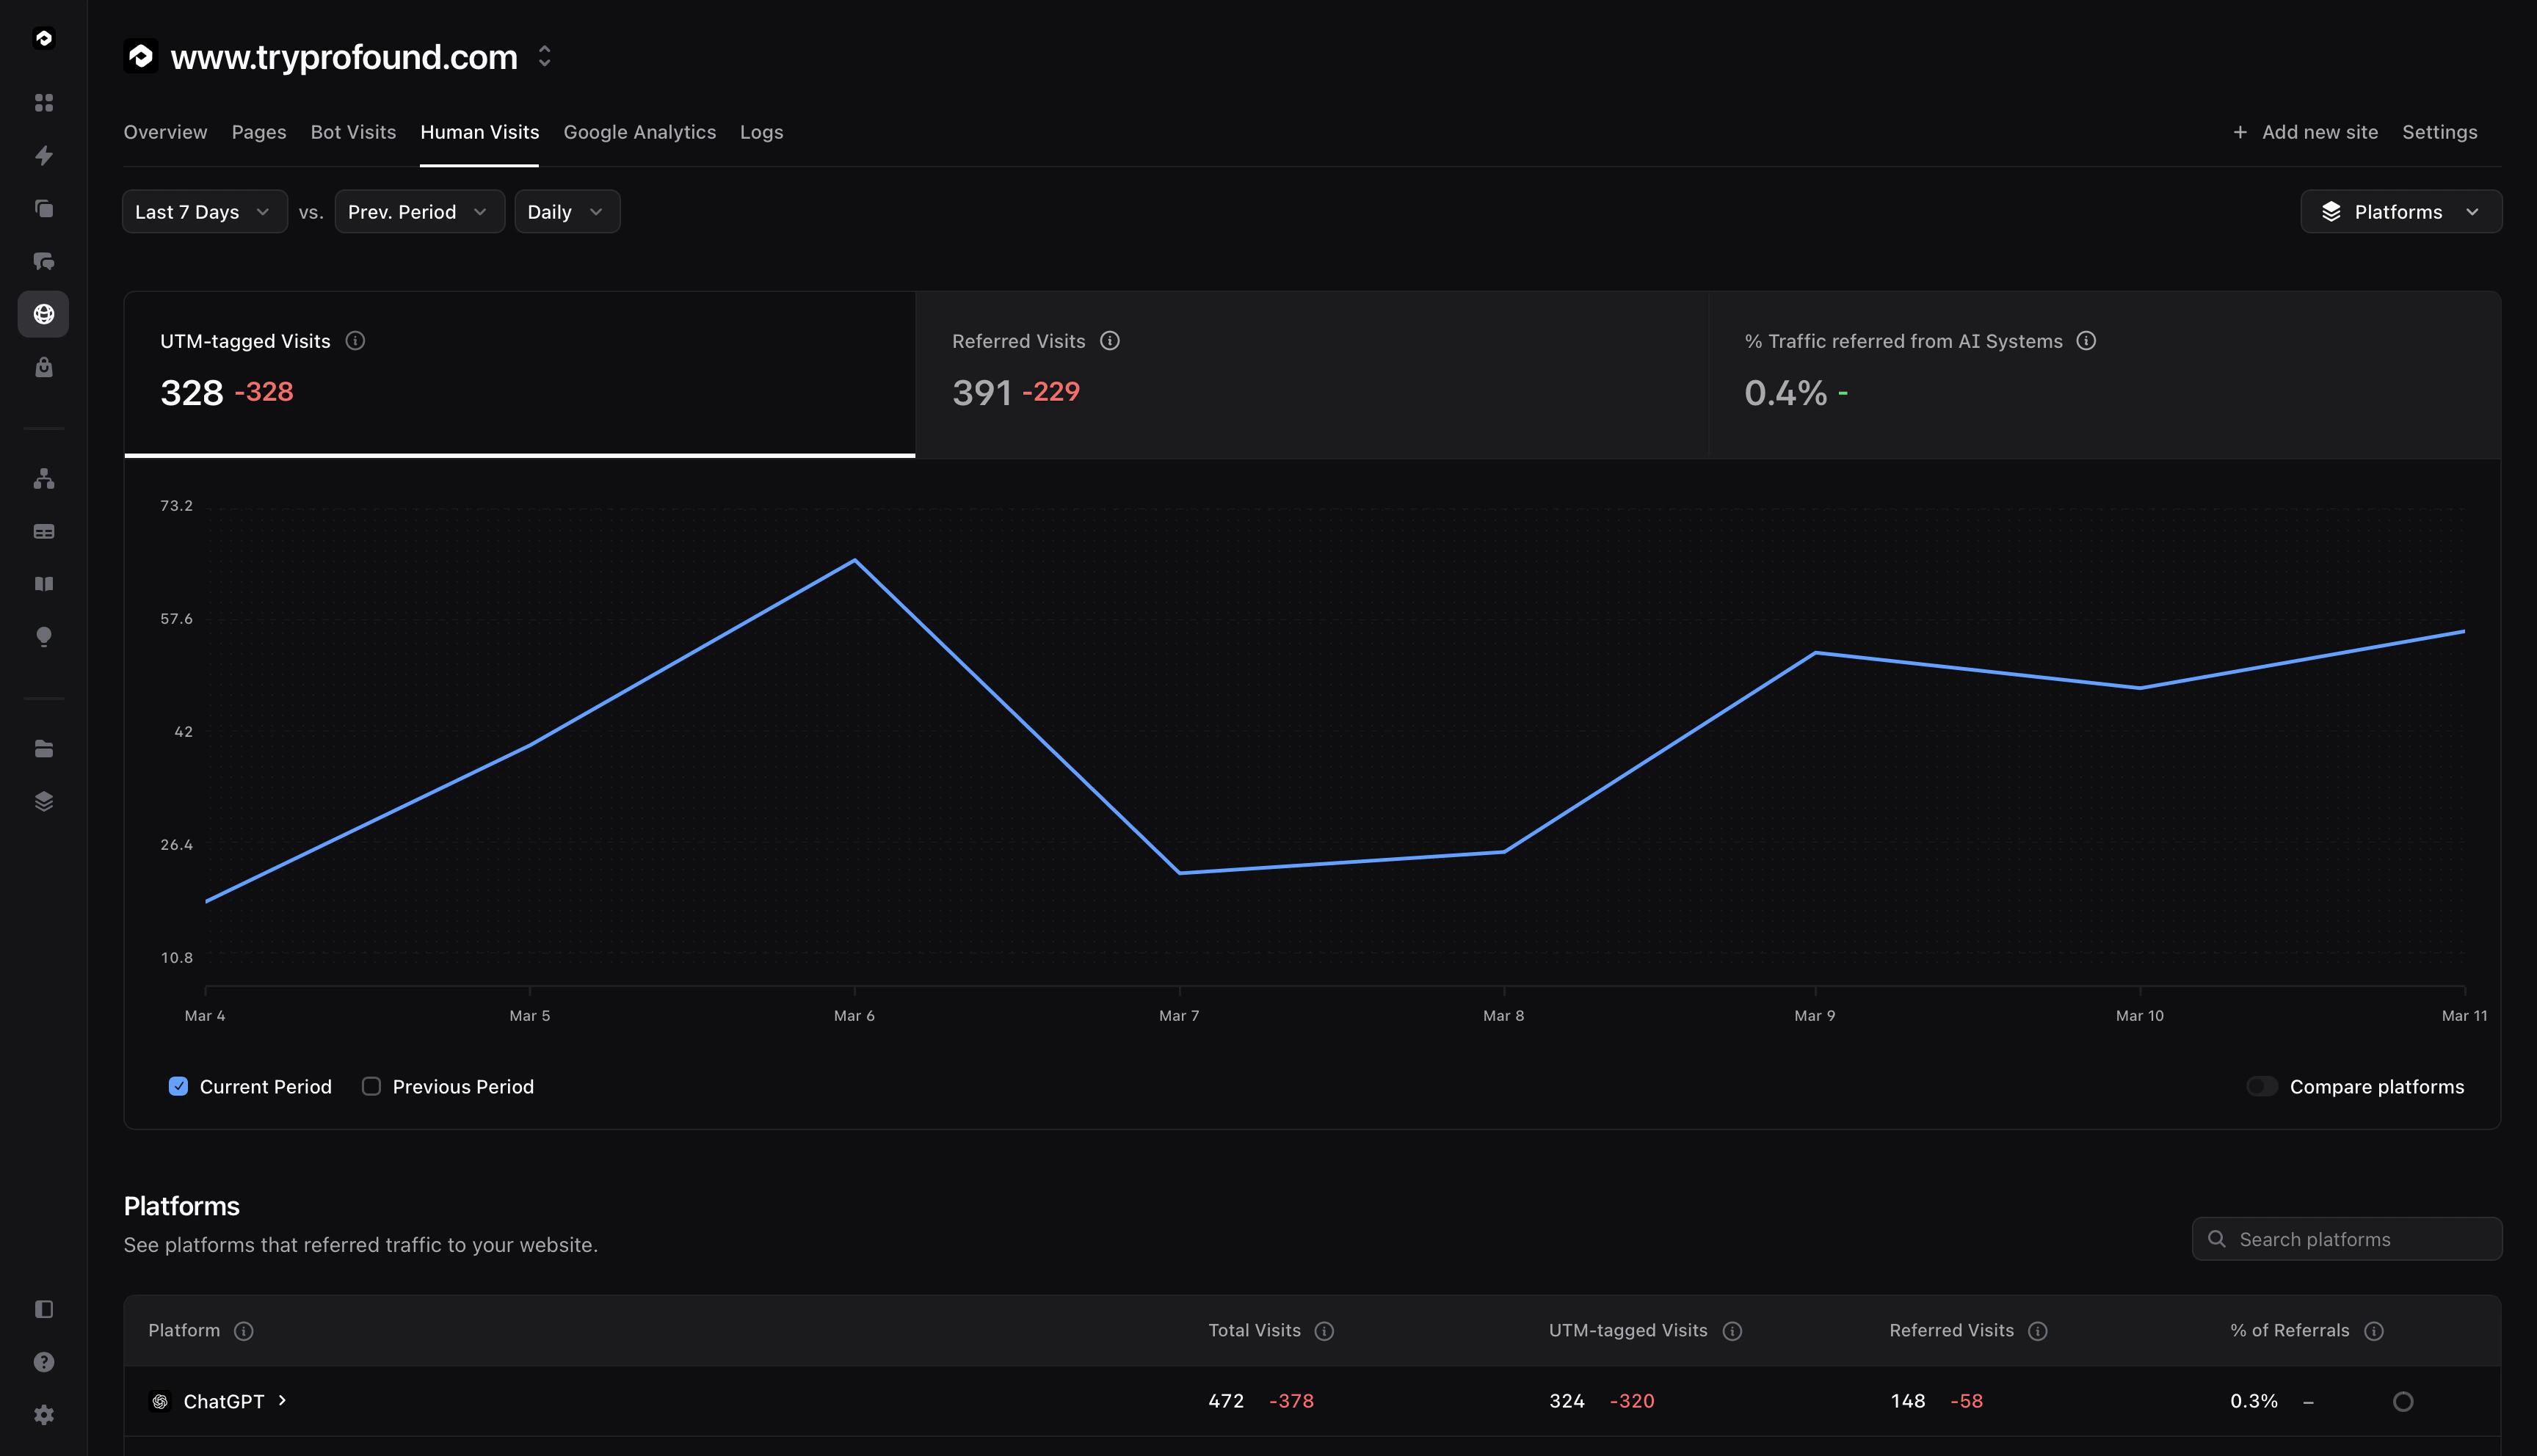Viewport: 2537px width, 1456px height.
Task: Open the dashboard grid icon in sidebar
Action: (x=43, y=103)
